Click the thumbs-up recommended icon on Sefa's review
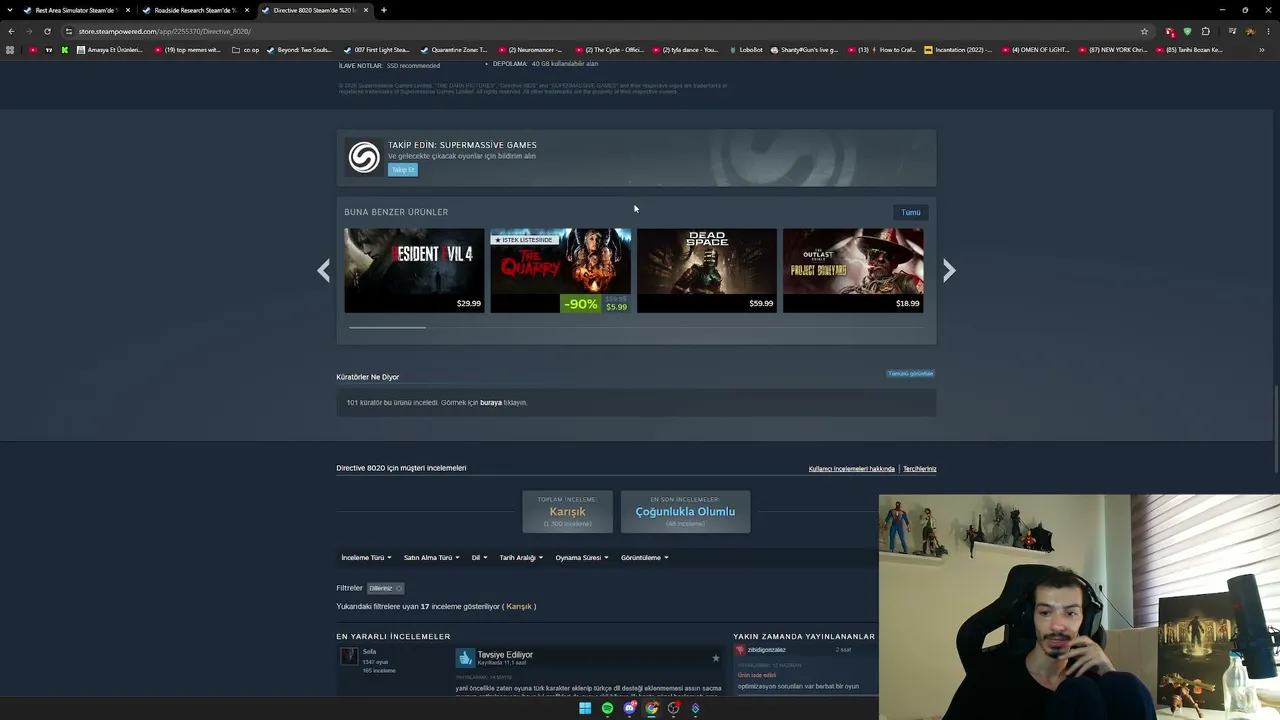The height and width of the screenshot is (720, 1280). click(x=465, y=657)
